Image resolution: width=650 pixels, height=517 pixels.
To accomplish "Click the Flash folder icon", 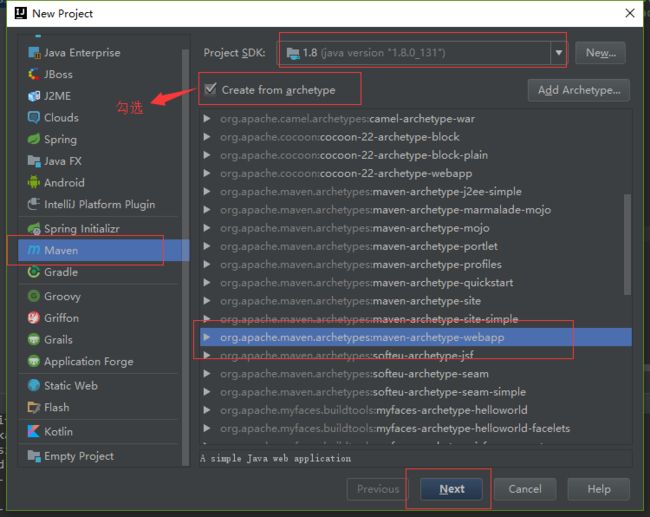I will click(x=34, y=407).
